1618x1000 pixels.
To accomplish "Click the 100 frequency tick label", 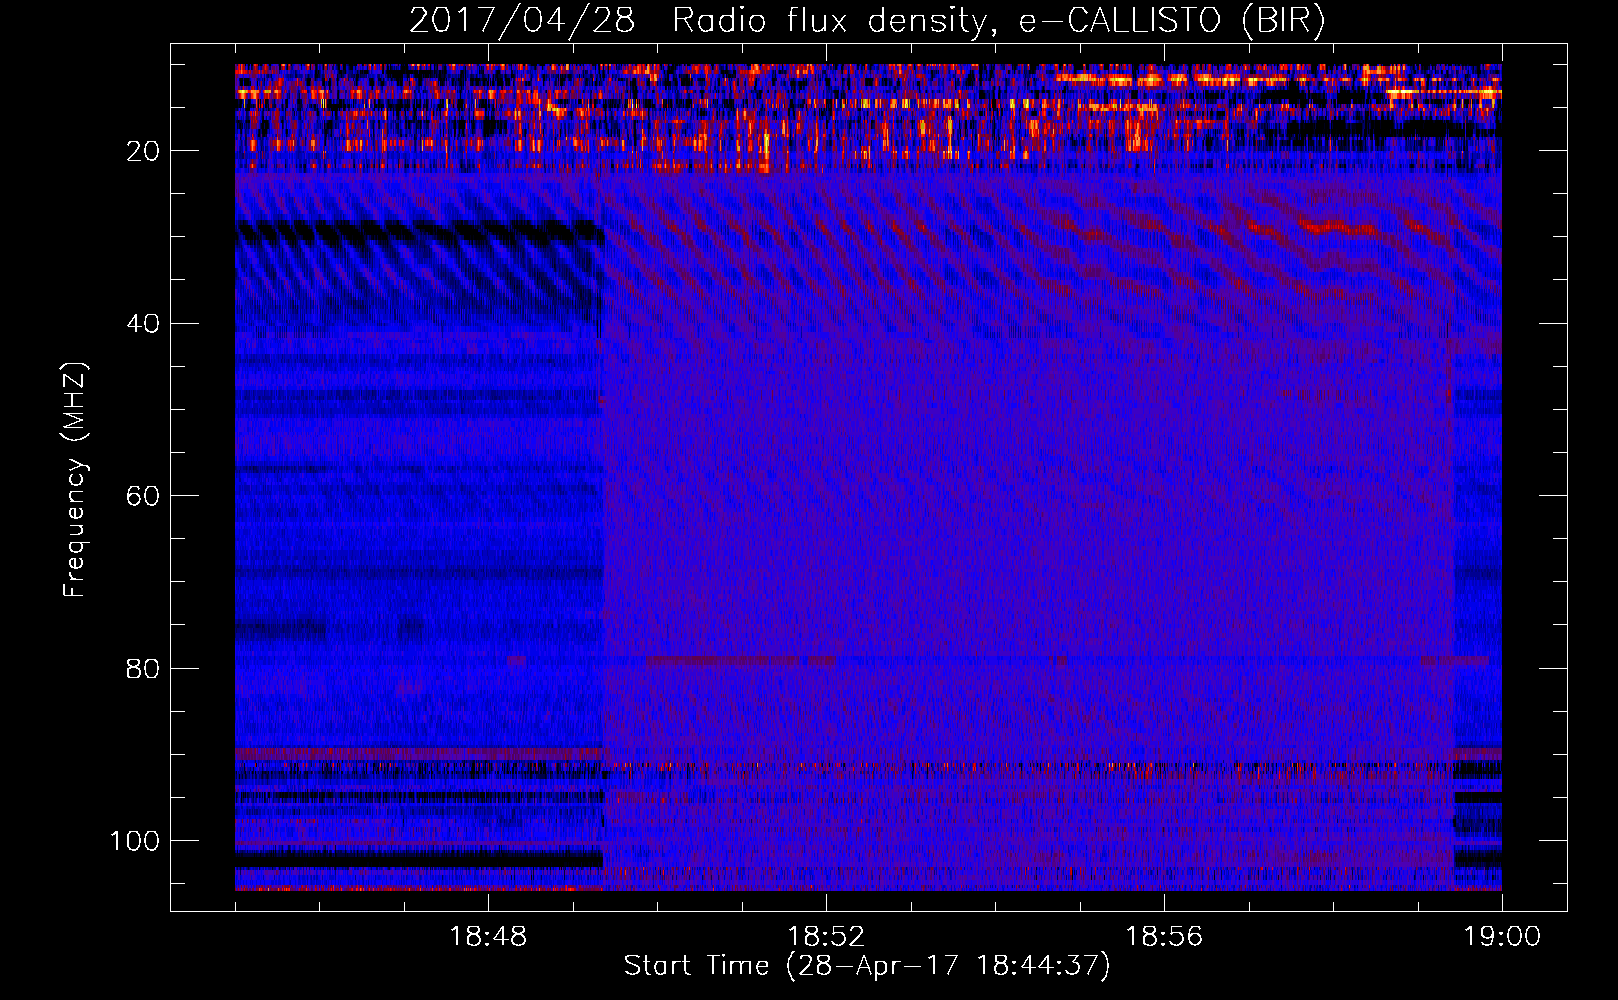I will [x=135, y=841].
